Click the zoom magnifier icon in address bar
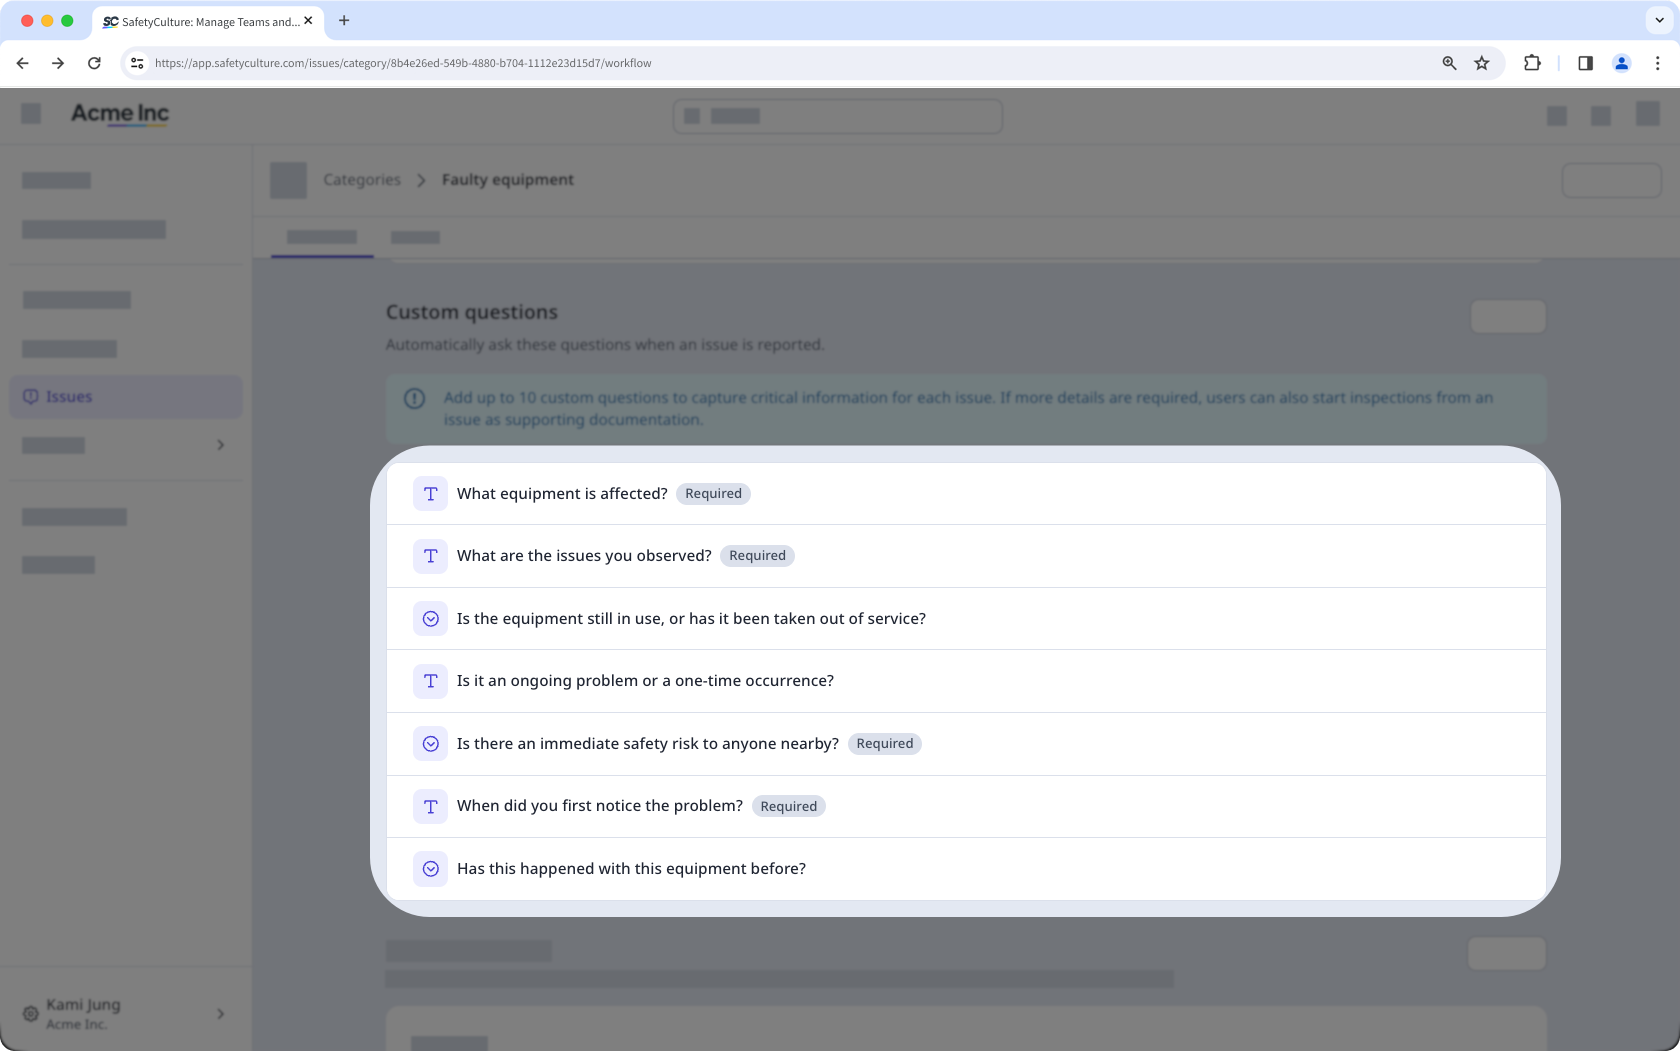The image size is (1680, 1051). point(1449,63)
